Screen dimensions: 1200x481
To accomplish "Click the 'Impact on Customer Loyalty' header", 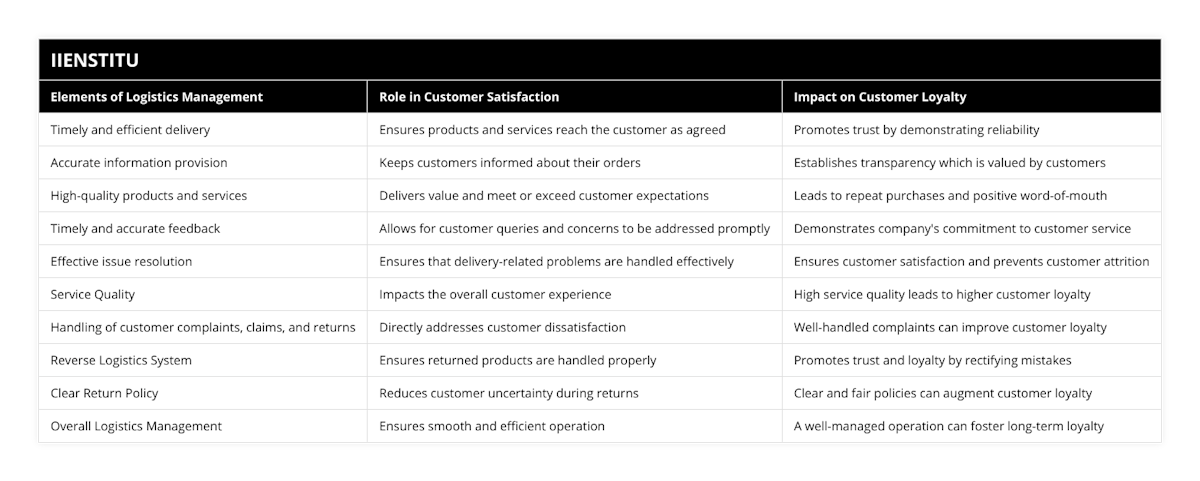I will pos(880,97).
